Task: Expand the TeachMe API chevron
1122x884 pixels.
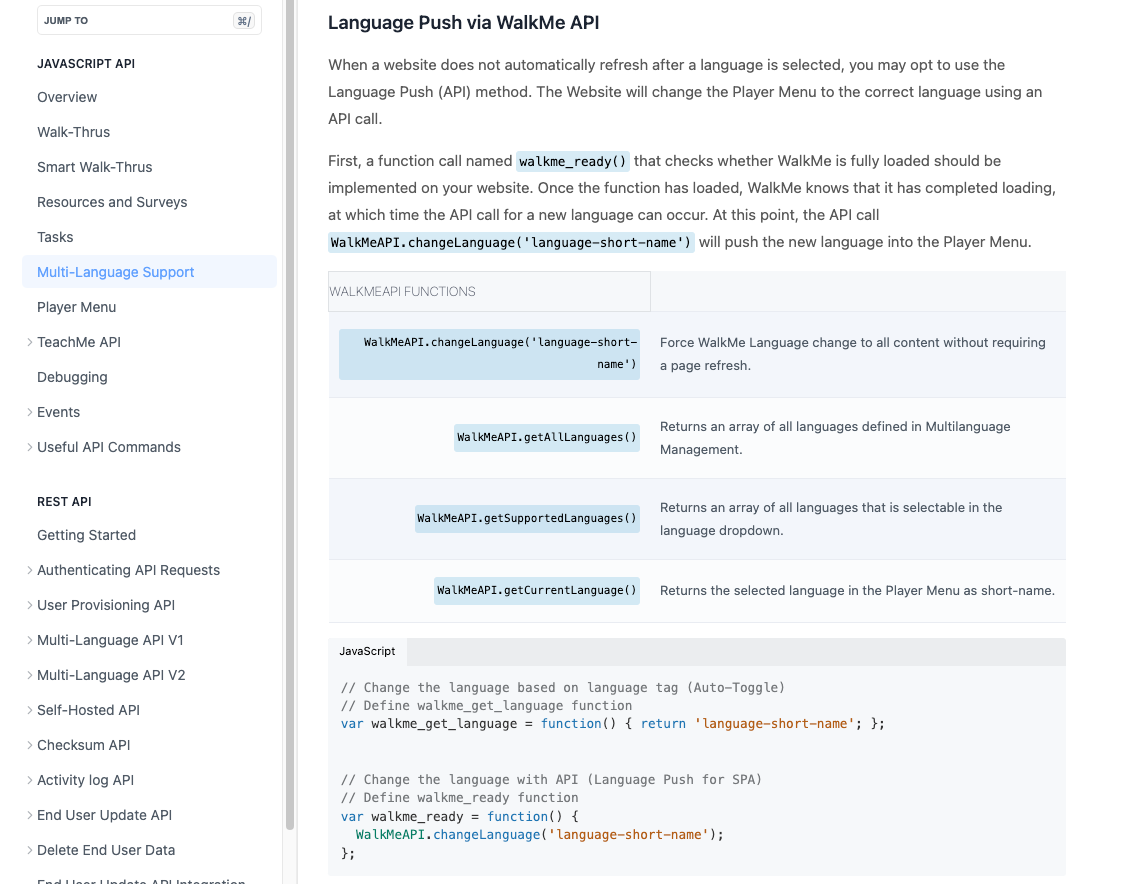Action: tap(30, 342)
